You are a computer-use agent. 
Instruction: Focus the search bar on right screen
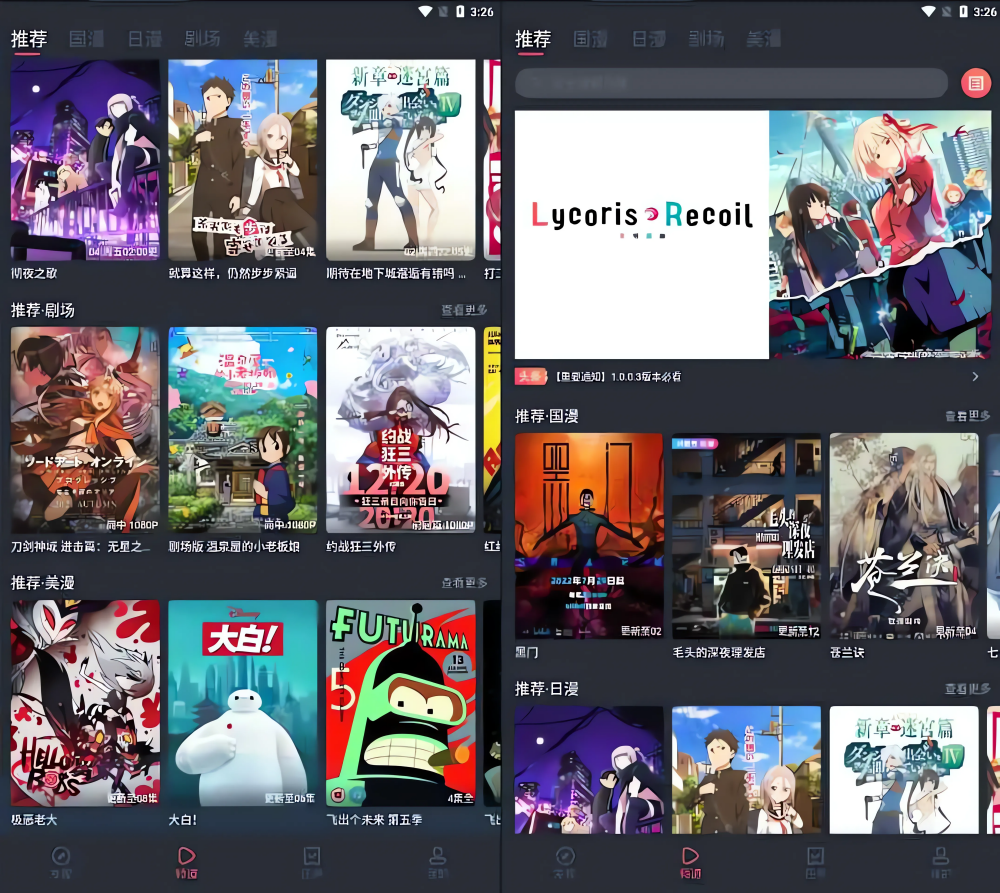point(732,83)
